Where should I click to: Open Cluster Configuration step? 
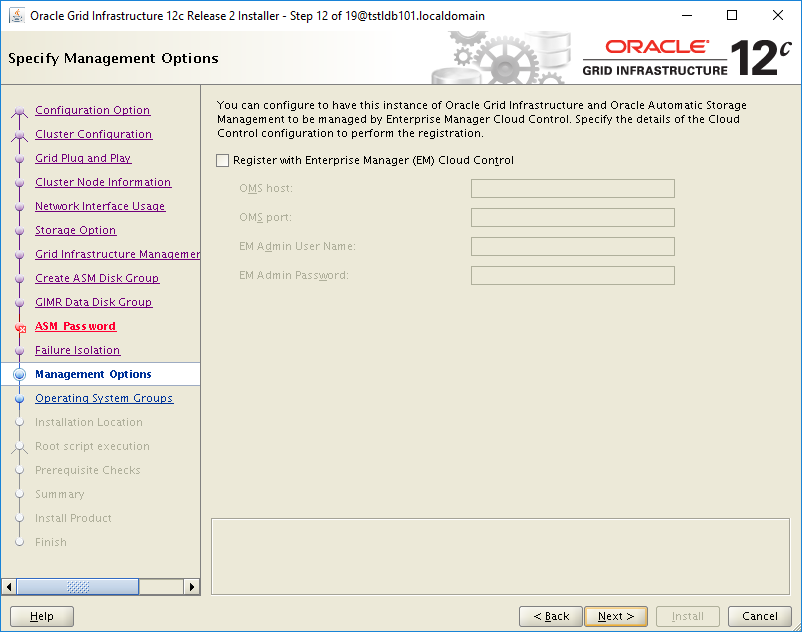pos(94,134)
